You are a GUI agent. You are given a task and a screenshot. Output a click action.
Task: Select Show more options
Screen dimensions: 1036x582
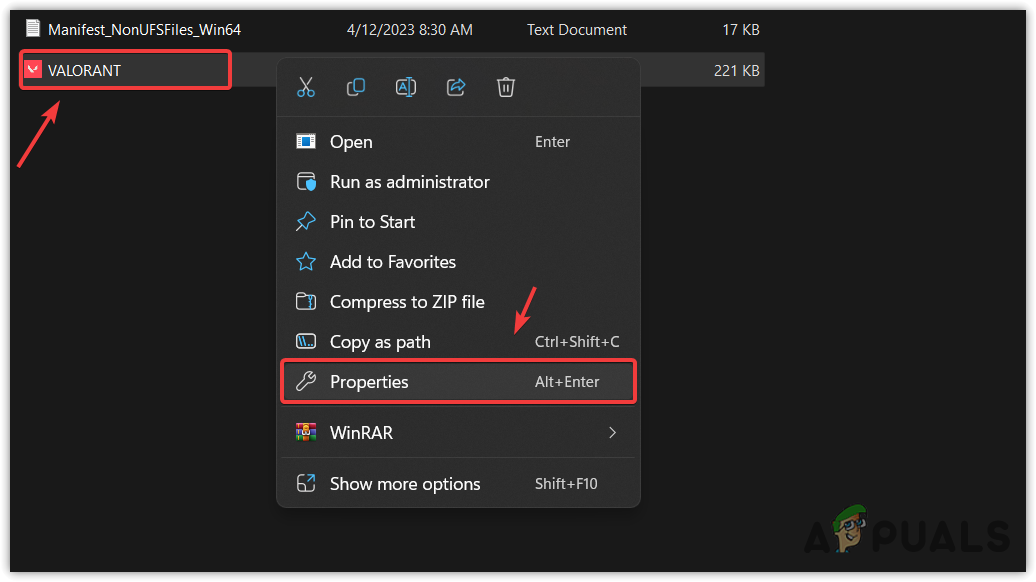coord(459,484)
